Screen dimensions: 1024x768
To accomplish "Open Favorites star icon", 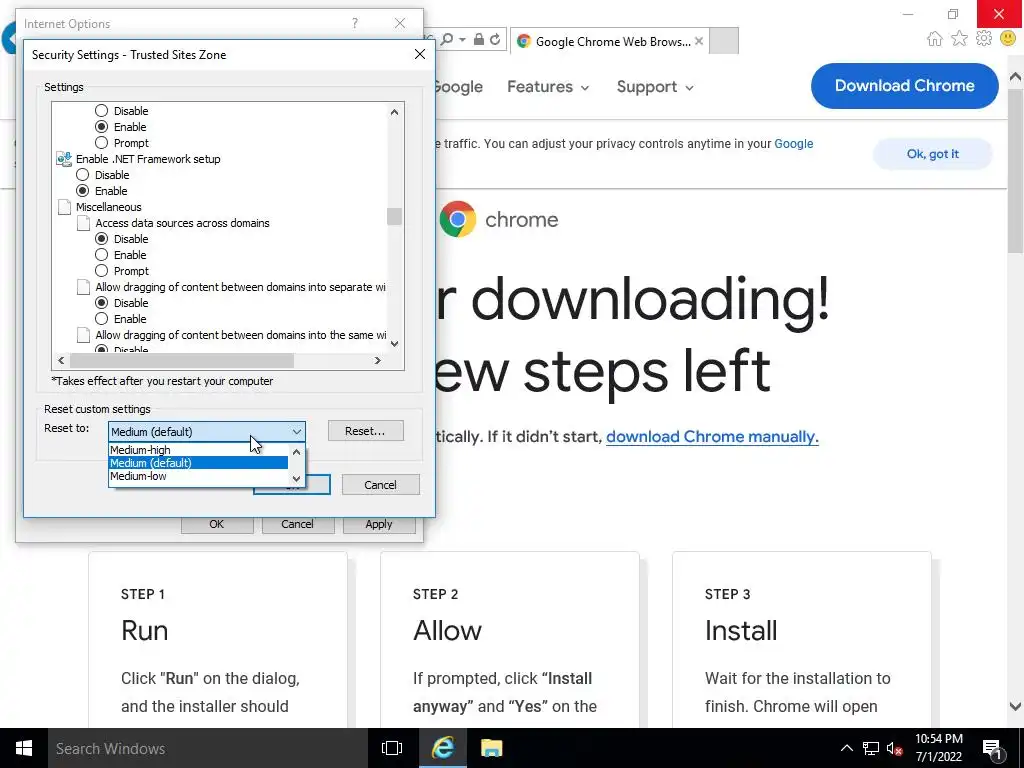I will [x=959, y=39].
